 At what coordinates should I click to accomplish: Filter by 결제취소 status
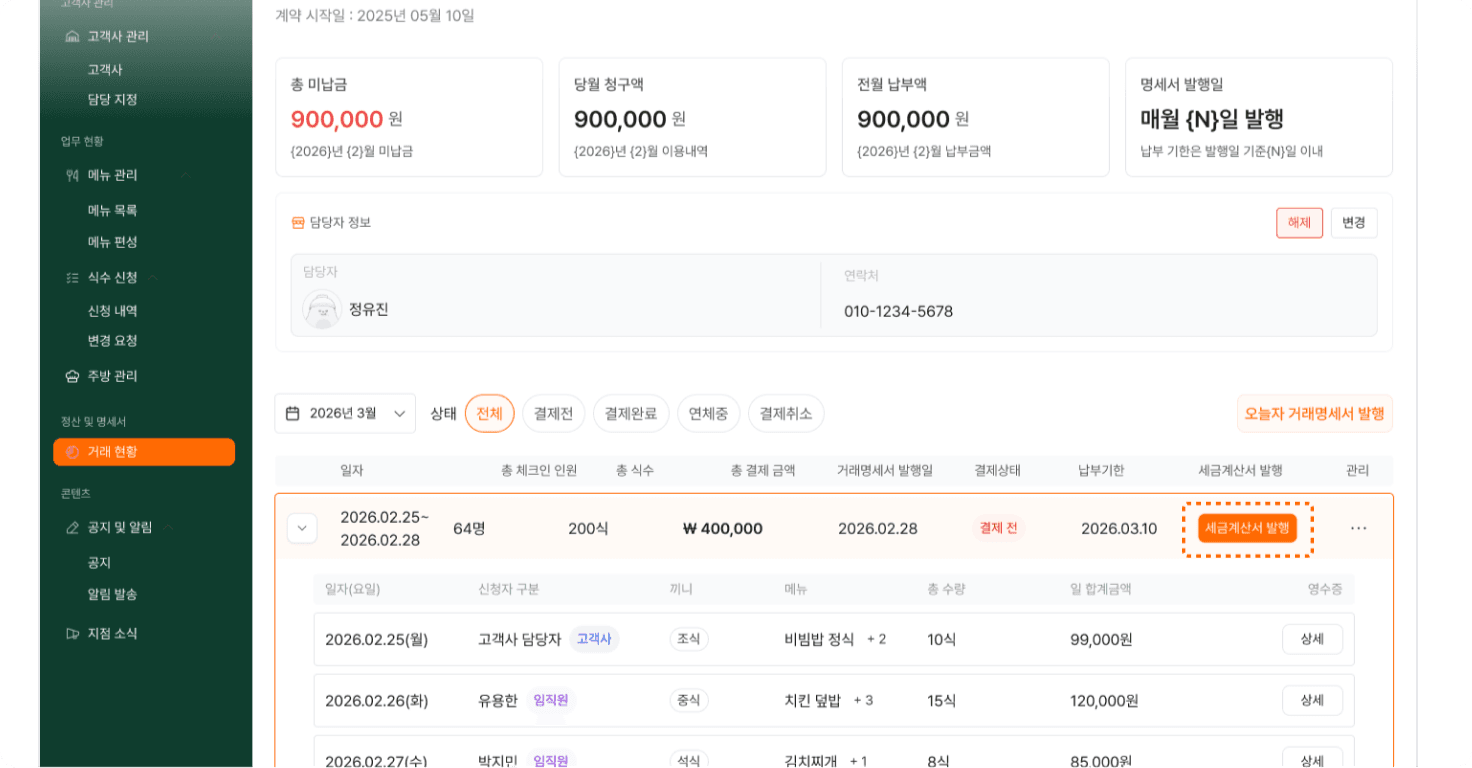coord(786,413)
